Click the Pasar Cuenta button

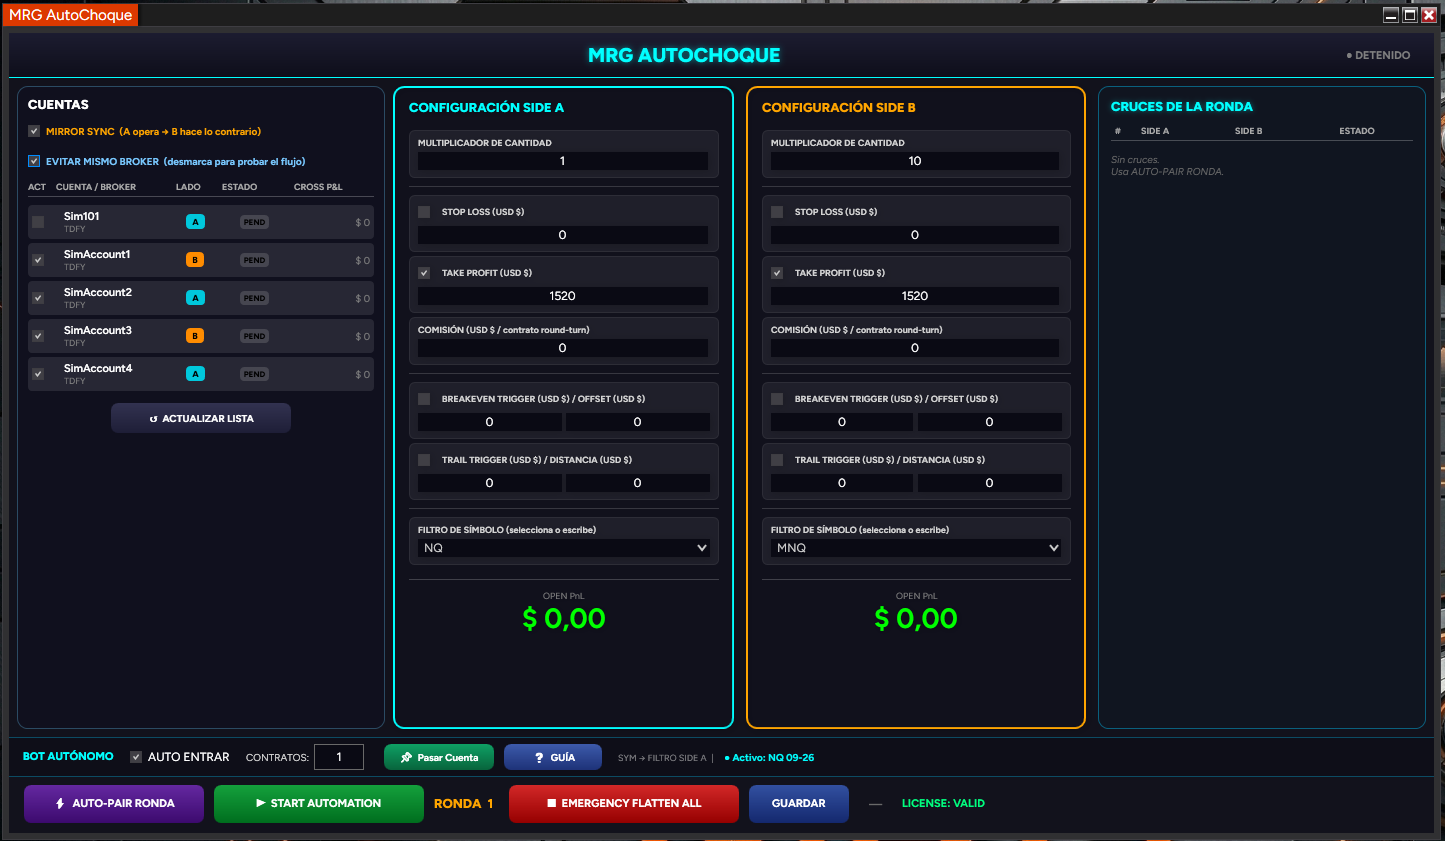coord(439,757)
